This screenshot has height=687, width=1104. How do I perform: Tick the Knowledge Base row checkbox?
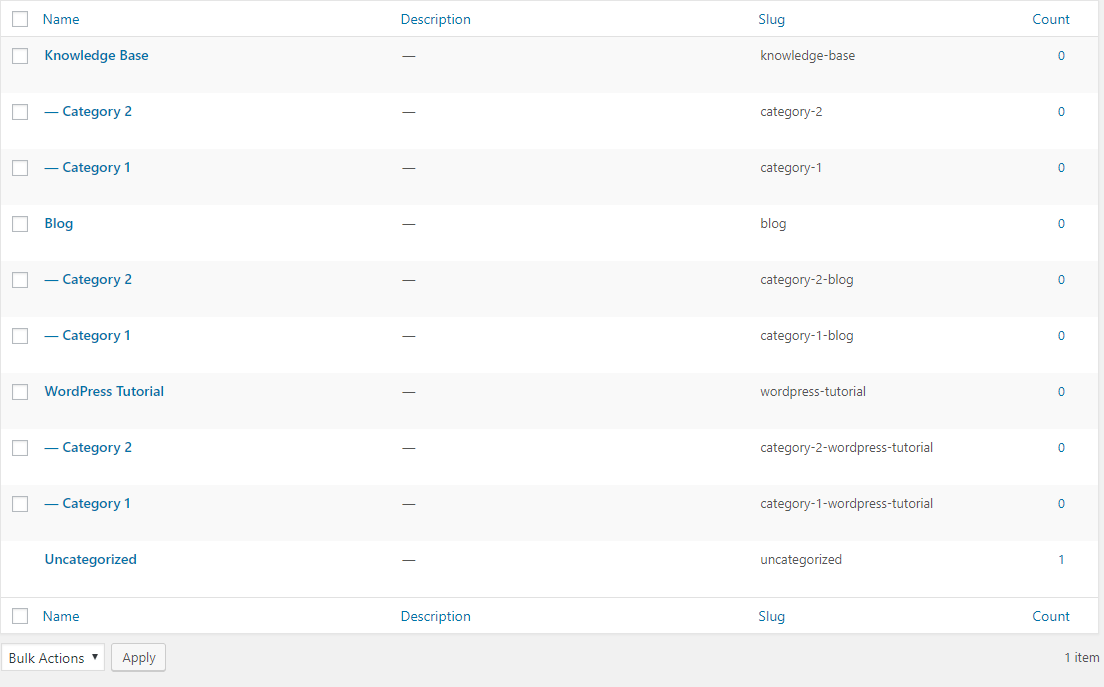click(x=20, y=56)
